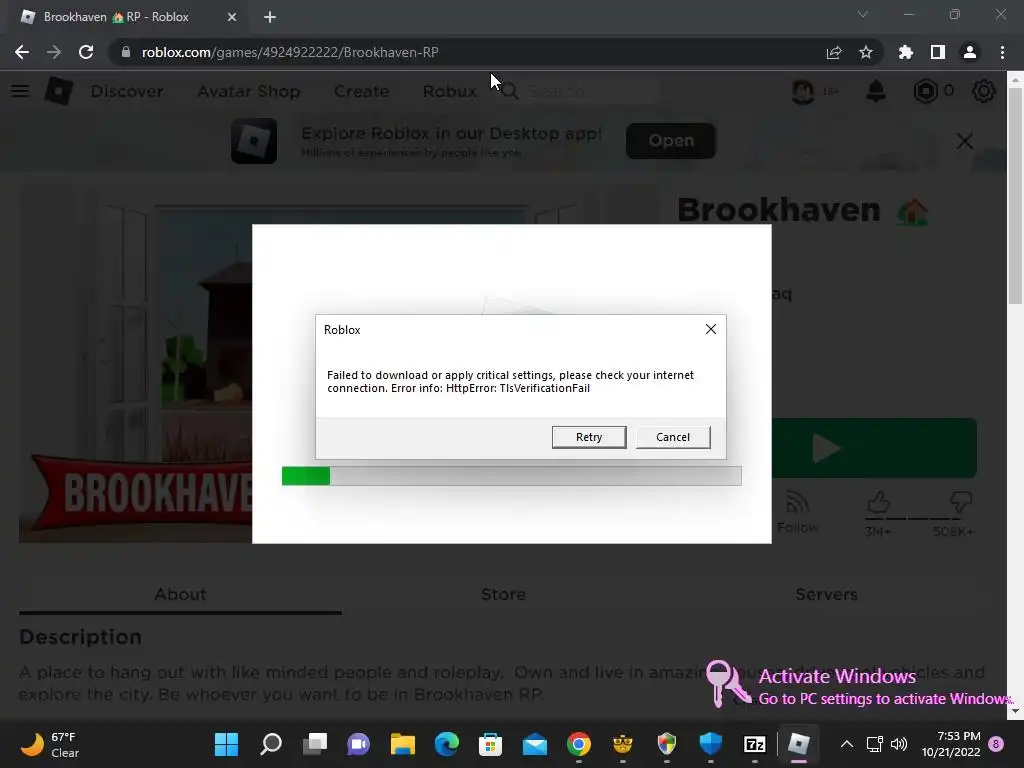1024x768 pixels.
Task: Open the Robux balance icon
Action: [925, 91]
